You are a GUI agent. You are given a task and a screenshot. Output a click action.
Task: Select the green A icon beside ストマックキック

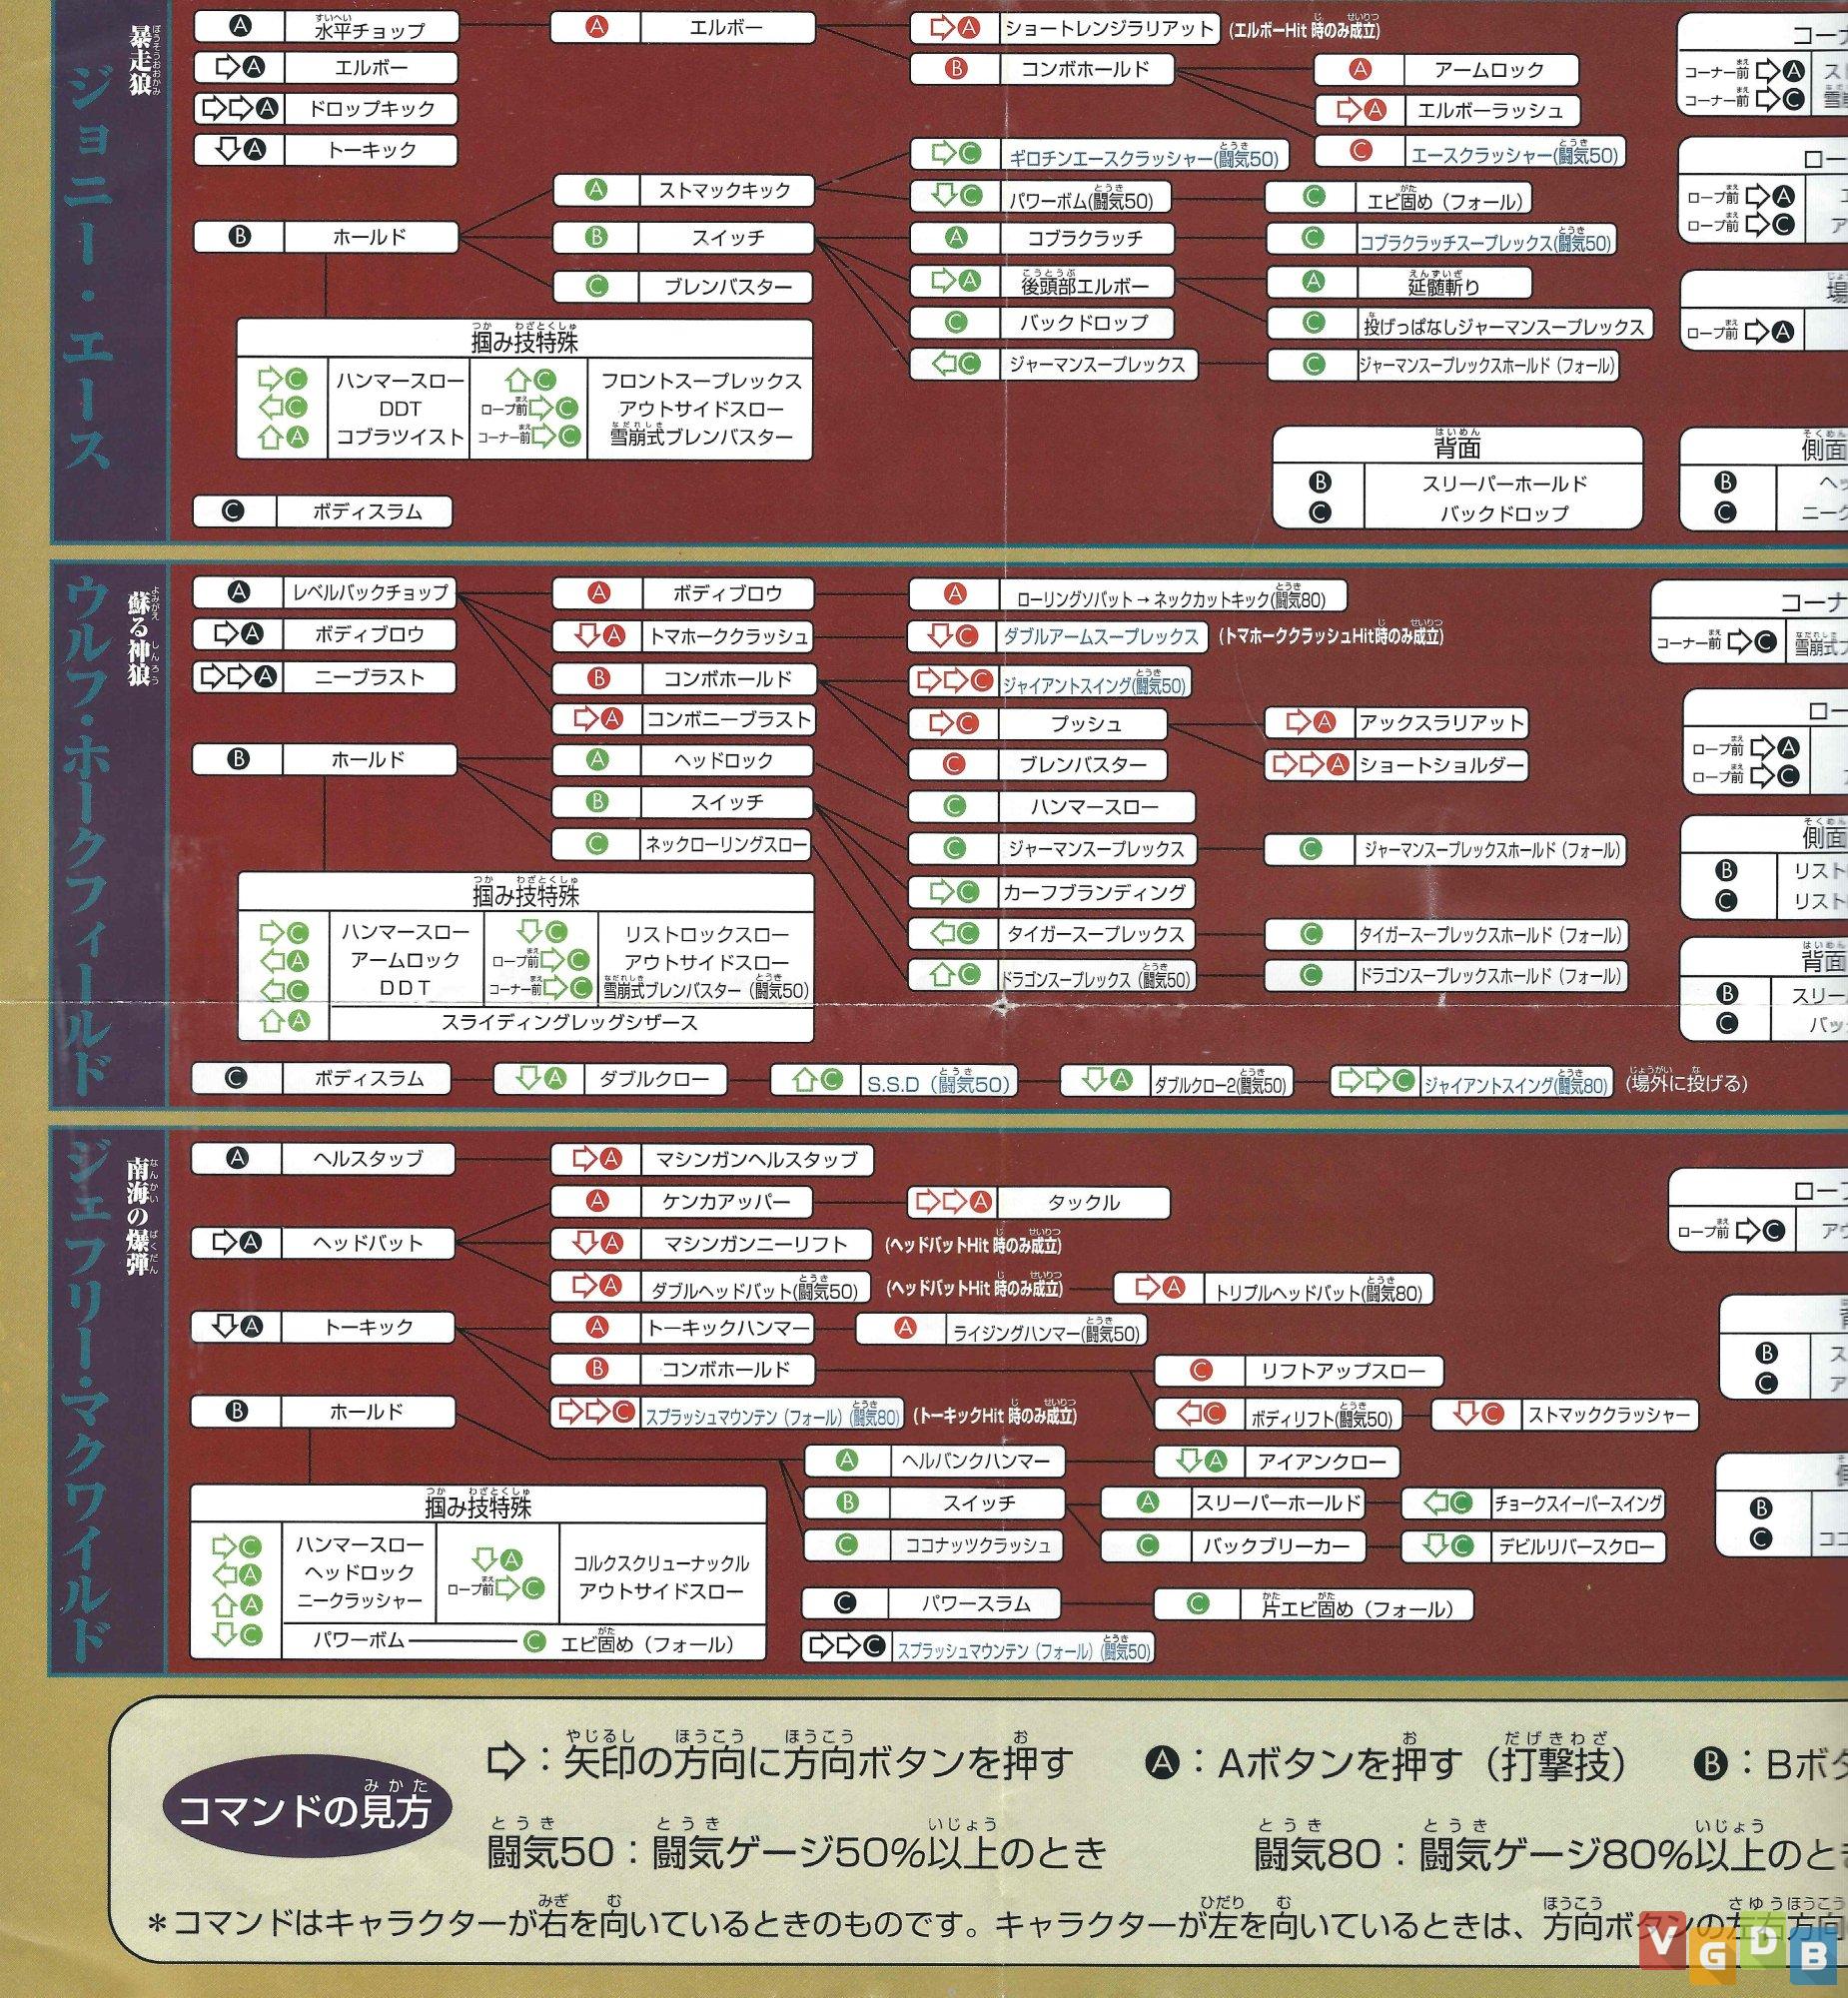(596, 189)
